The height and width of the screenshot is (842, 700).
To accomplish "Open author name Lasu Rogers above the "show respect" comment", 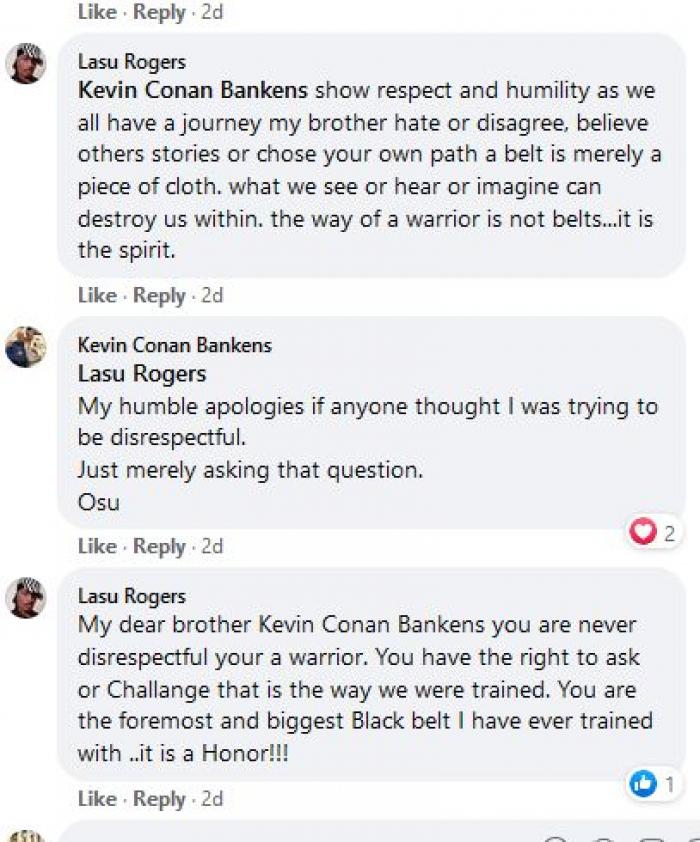I will pos(132,63).
